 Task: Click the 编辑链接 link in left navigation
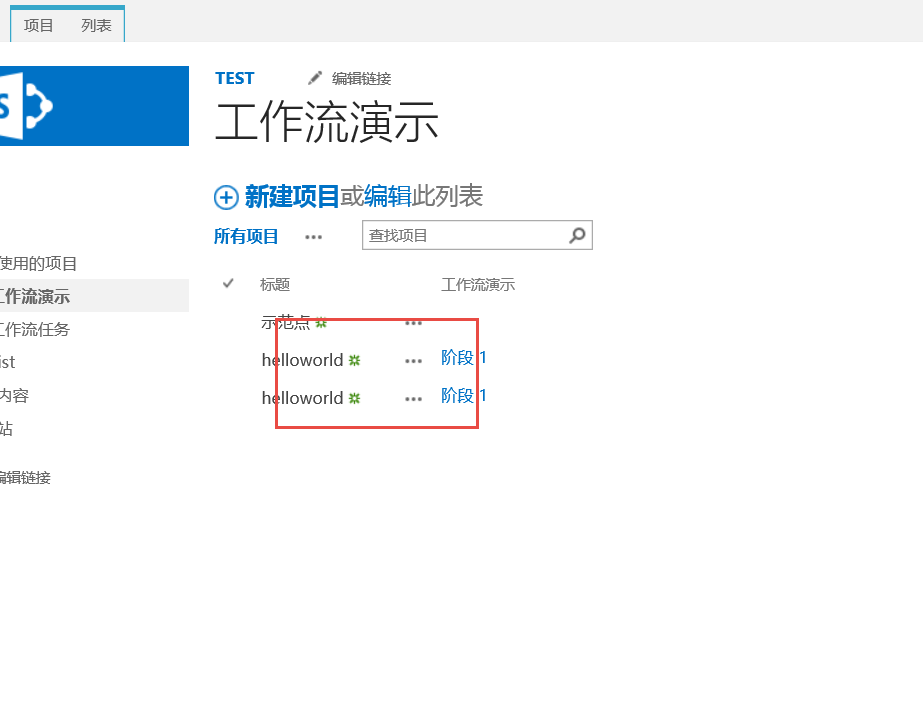[x=25, y=477]
